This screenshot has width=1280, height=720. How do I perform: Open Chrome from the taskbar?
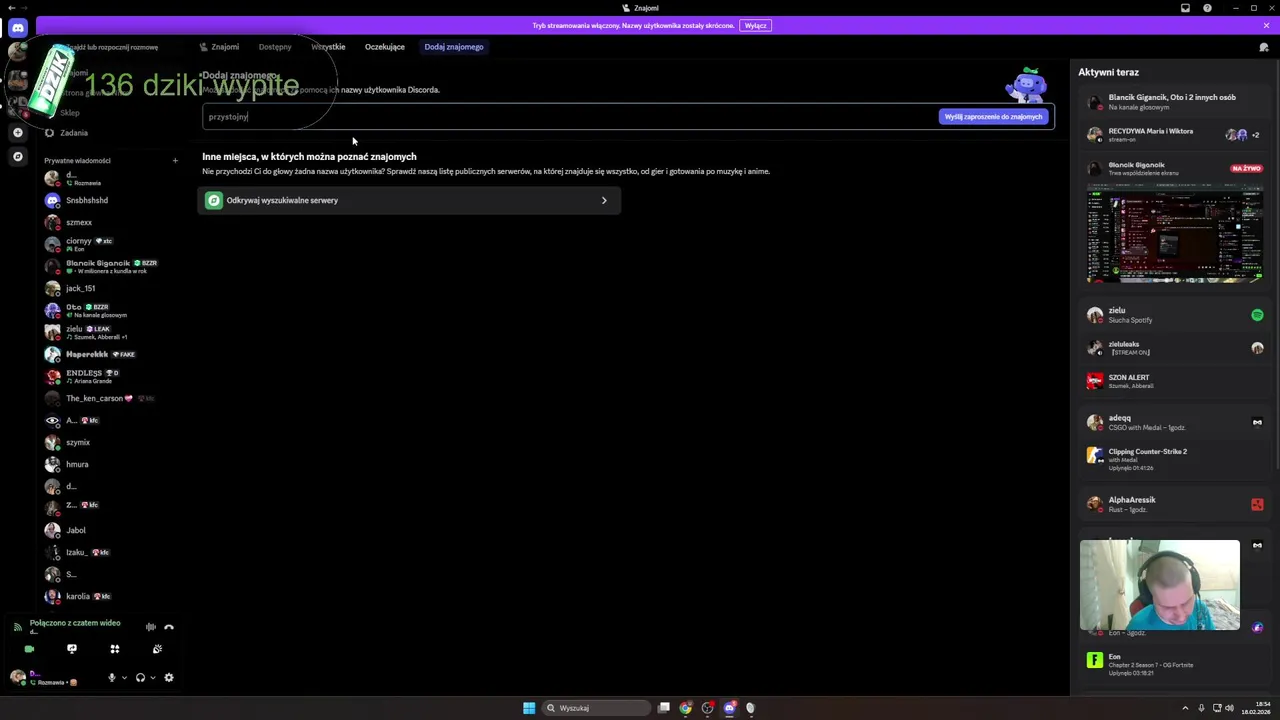pos(685,708)
